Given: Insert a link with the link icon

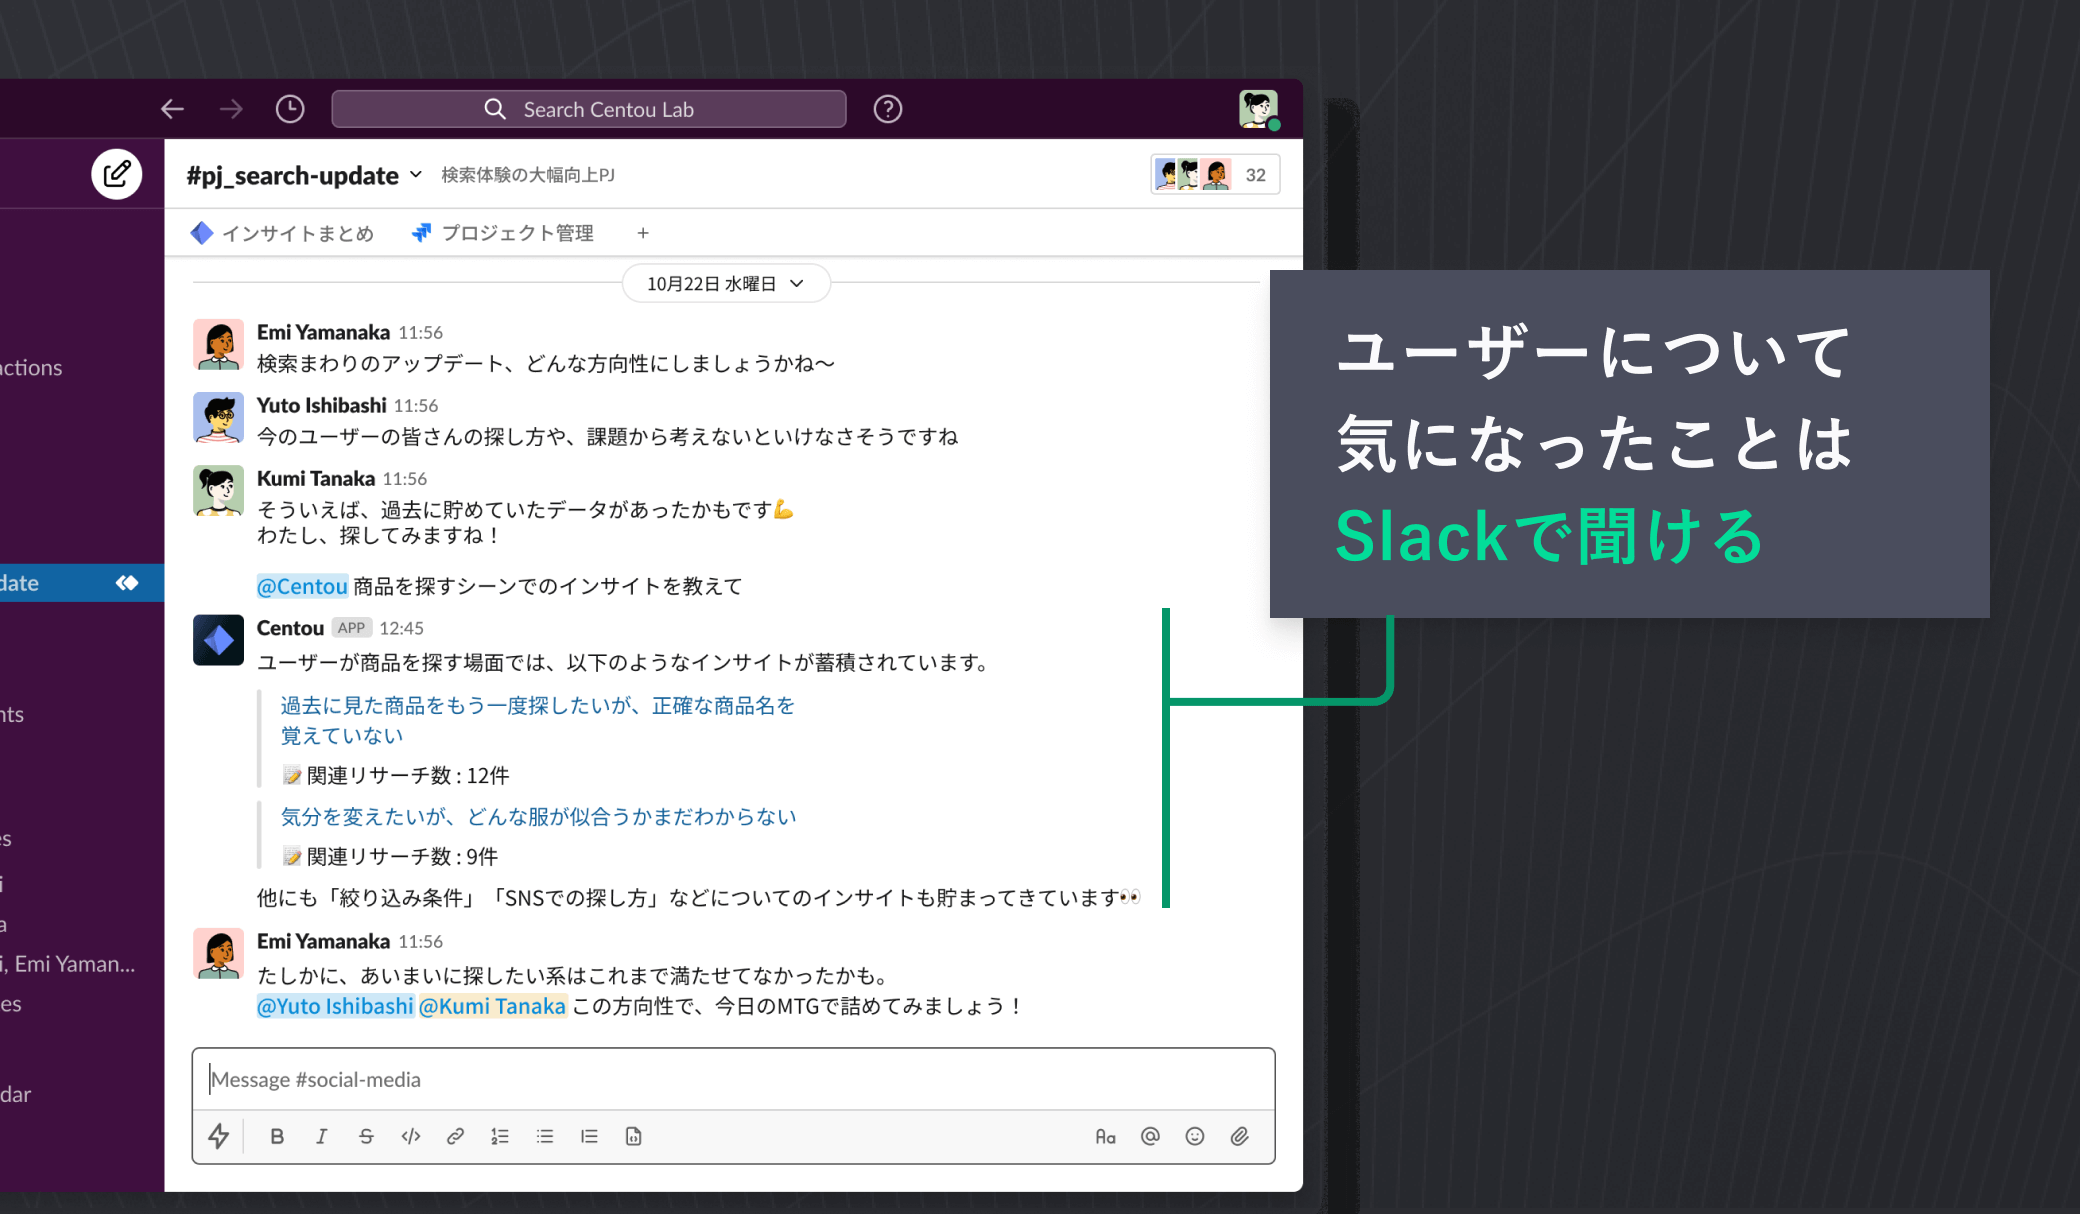Looking at the screenshot, I should (x=455, y=1136).
